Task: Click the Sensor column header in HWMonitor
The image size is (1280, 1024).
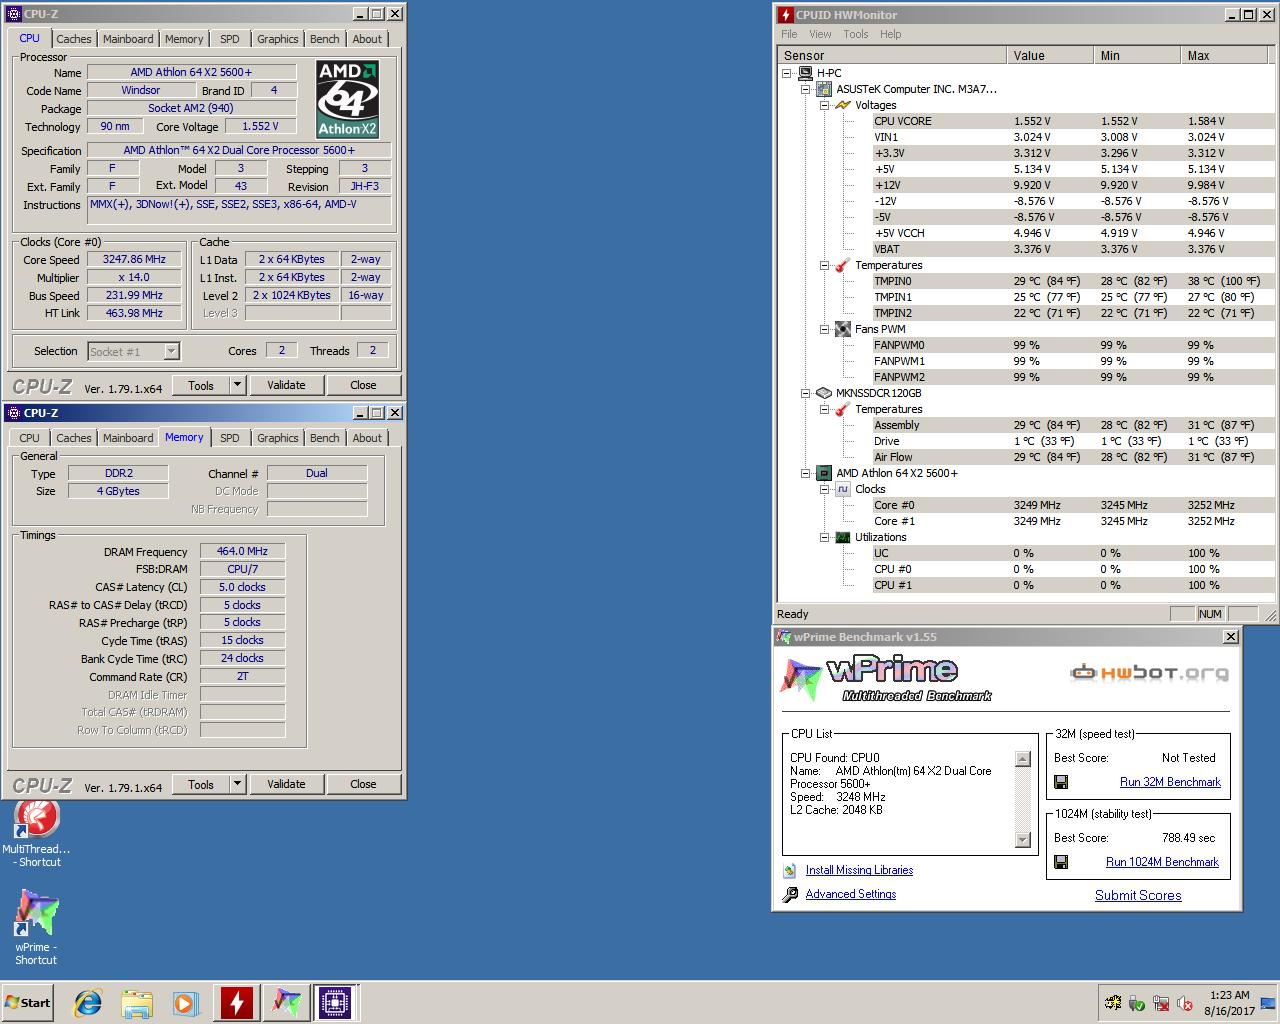Action: tap(892, 56)
